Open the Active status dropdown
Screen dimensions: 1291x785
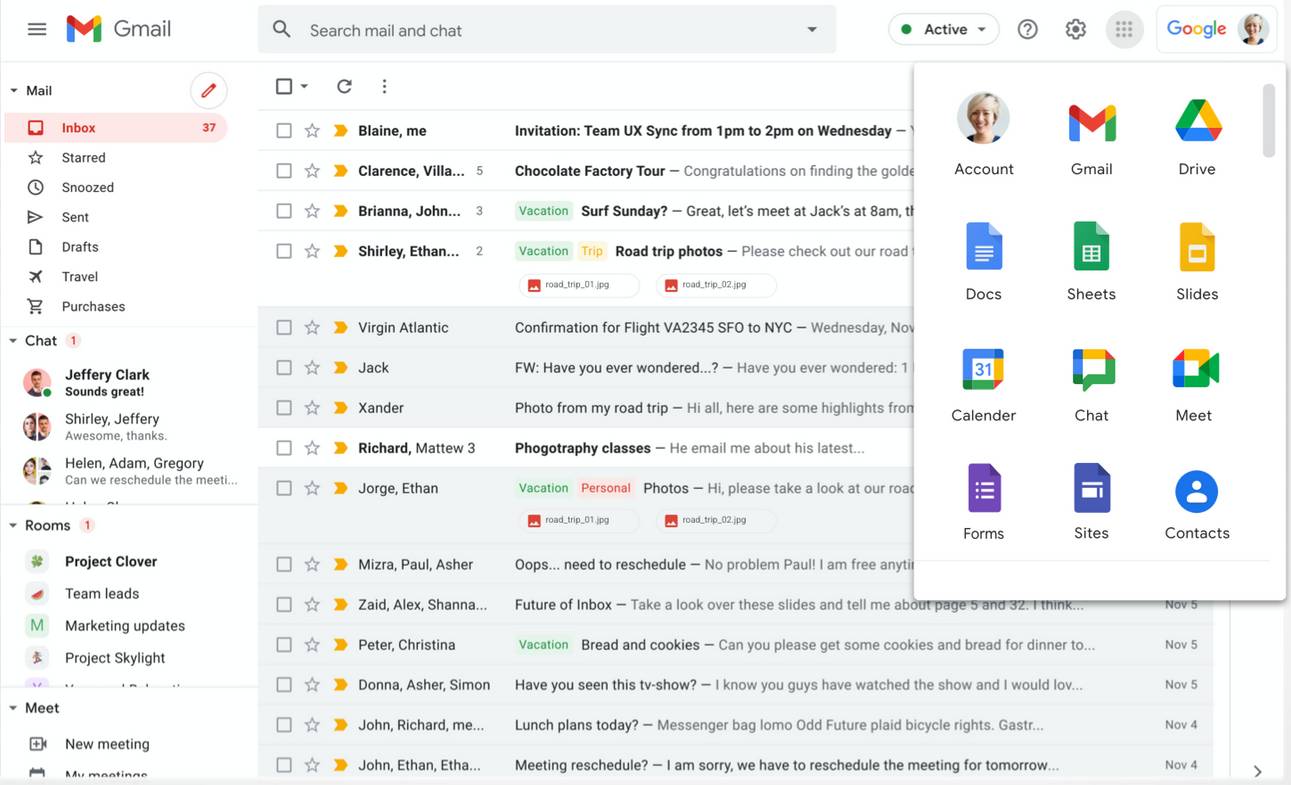click(943, 29)
